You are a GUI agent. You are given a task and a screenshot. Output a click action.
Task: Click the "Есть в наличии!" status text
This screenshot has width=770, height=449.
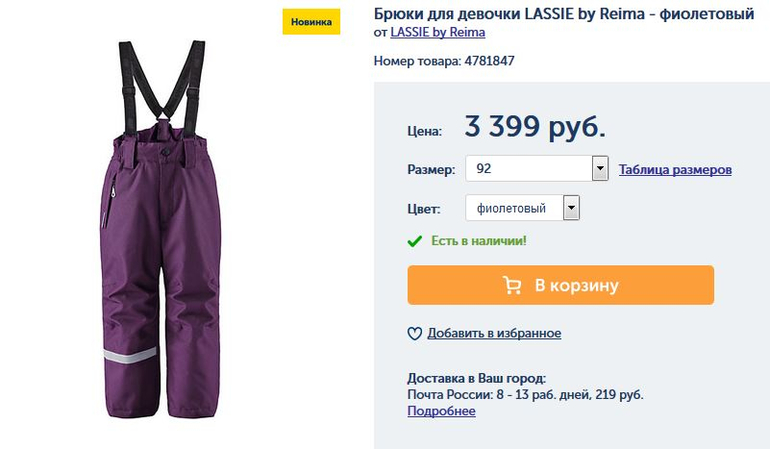click(478, 241)
